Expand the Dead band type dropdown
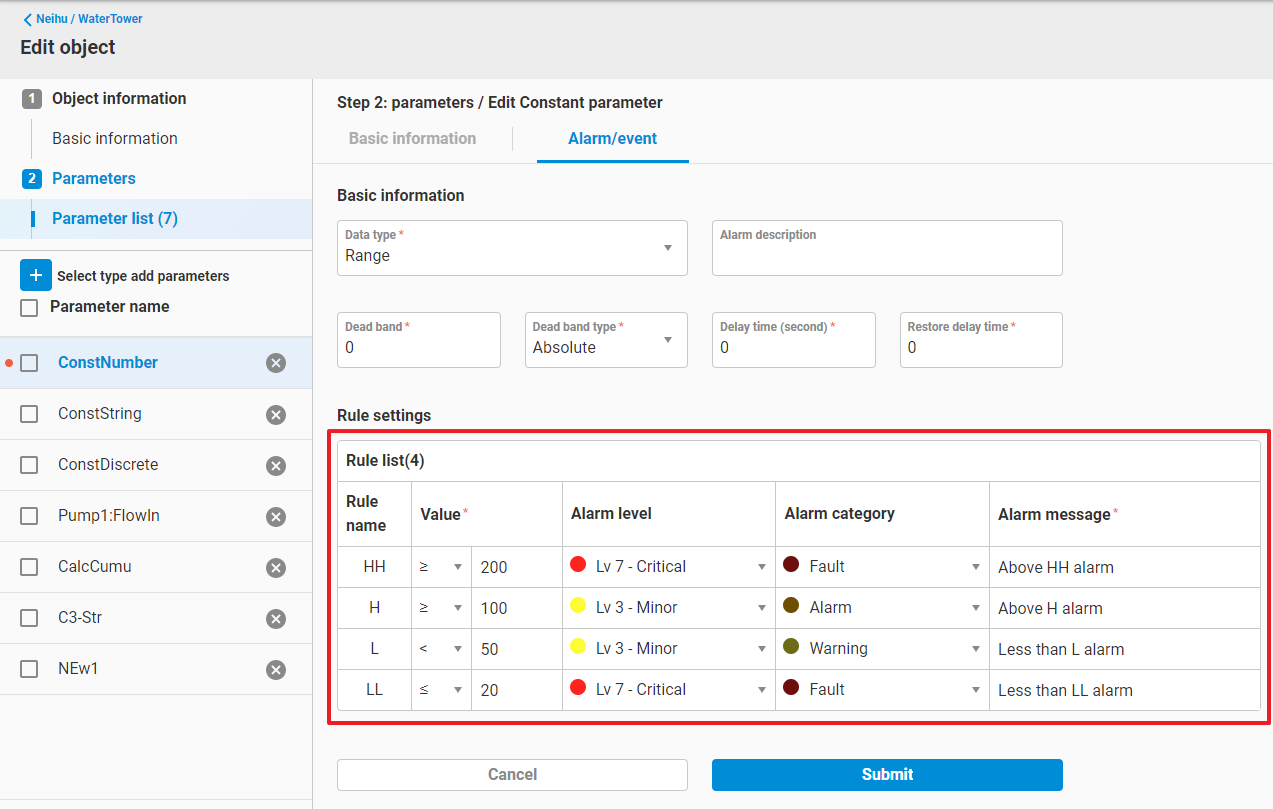Image resolution: width=1273 pixels, height=809 pixels. [x=606, y=340]
